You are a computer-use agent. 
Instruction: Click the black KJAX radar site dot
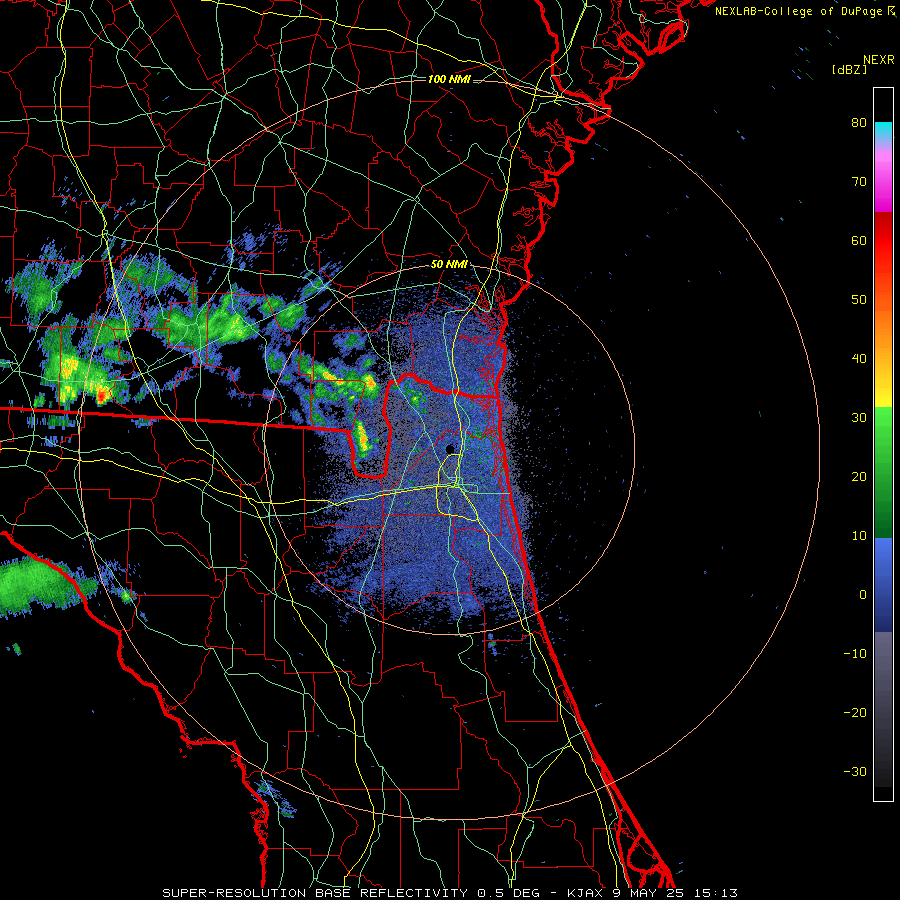click(x=450, y=449)
